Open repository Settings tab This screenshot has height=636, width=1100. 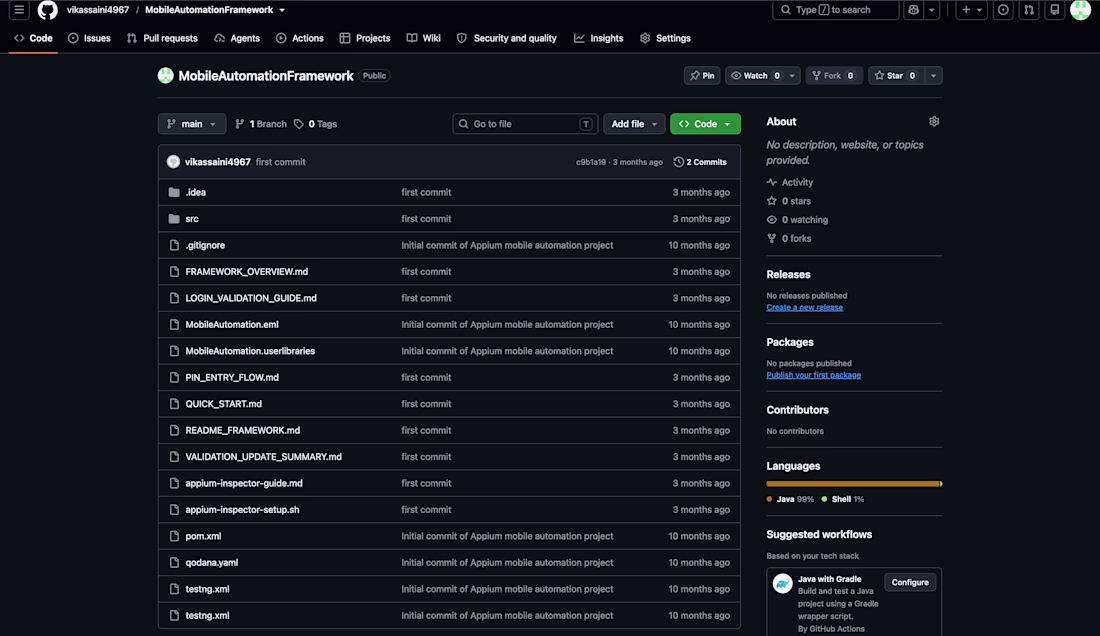[665, 39]
